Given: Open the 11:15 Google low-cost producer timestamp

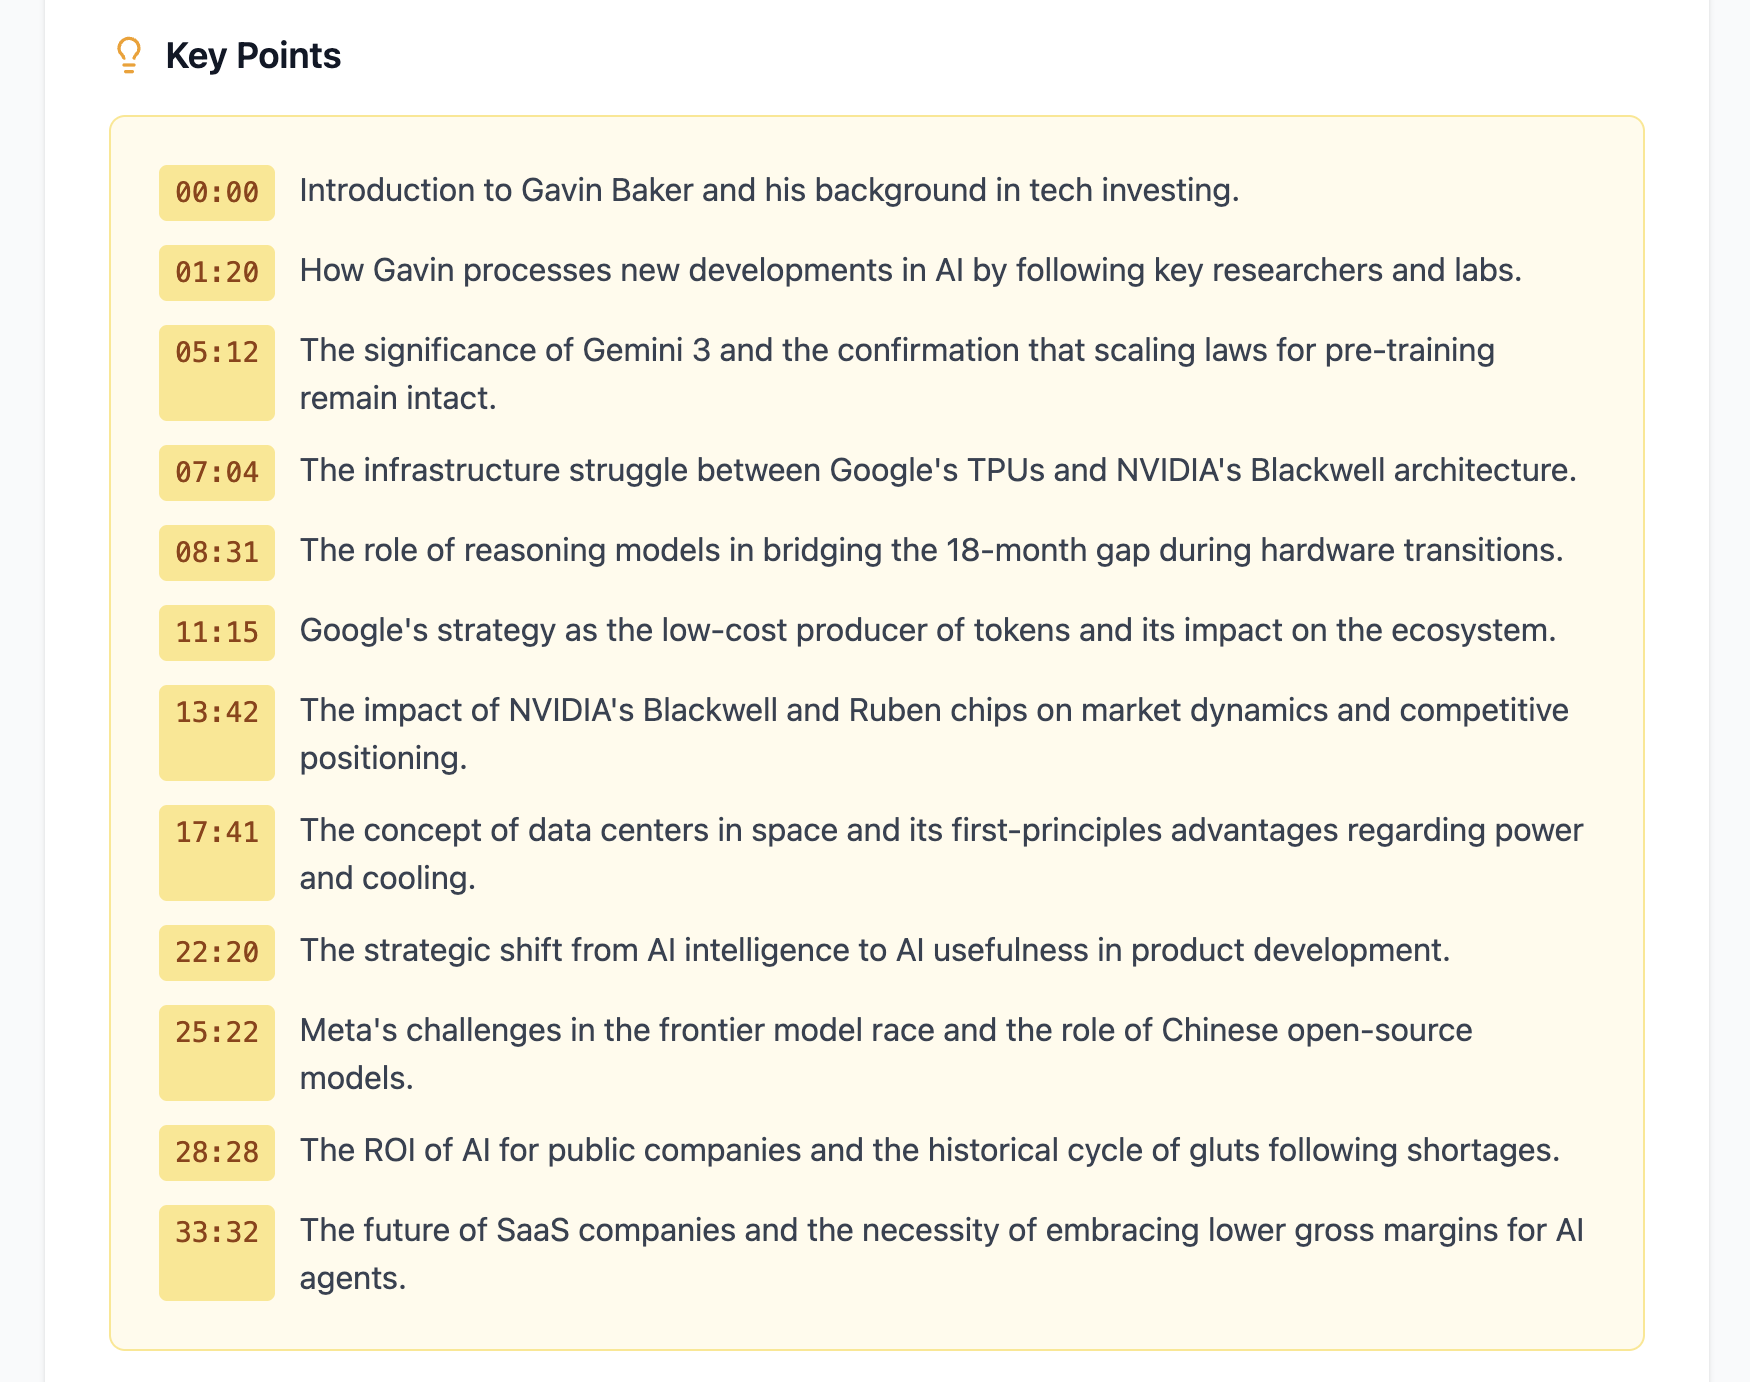Looking at the screenshot, I should click(216, 632).
